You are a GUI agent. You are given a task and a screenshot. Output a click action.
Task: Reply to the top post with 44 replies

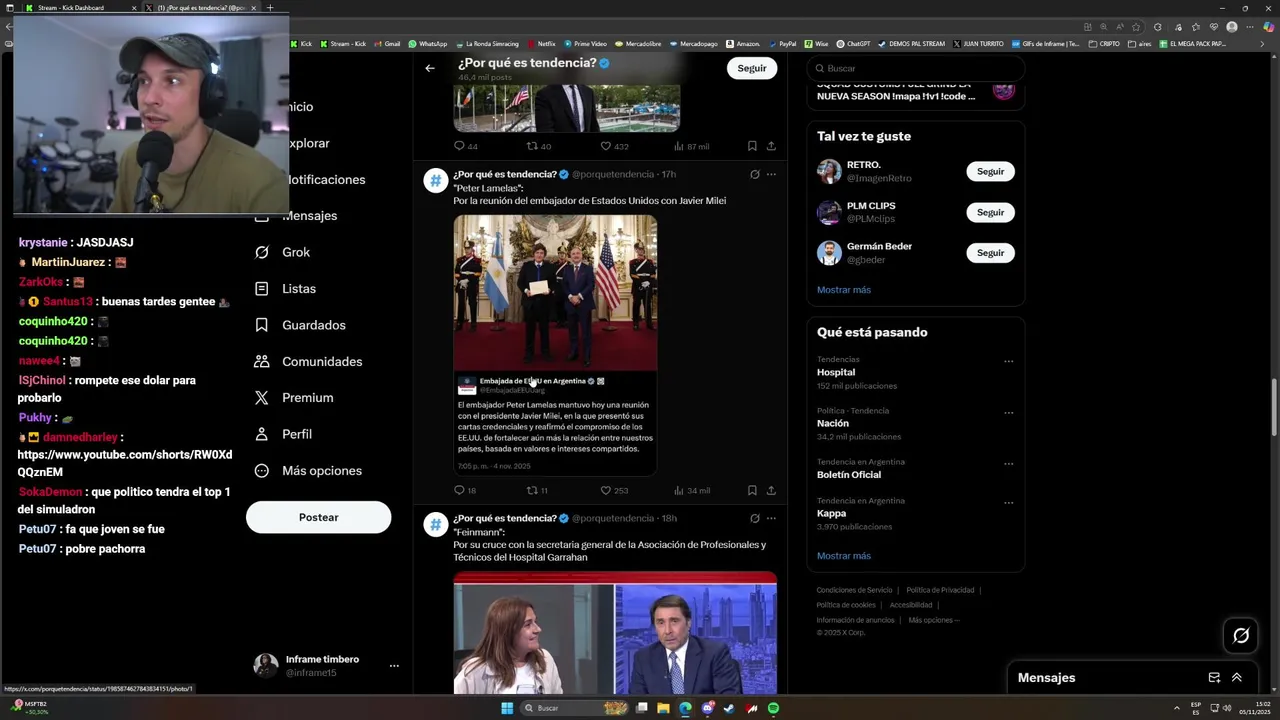459,146
